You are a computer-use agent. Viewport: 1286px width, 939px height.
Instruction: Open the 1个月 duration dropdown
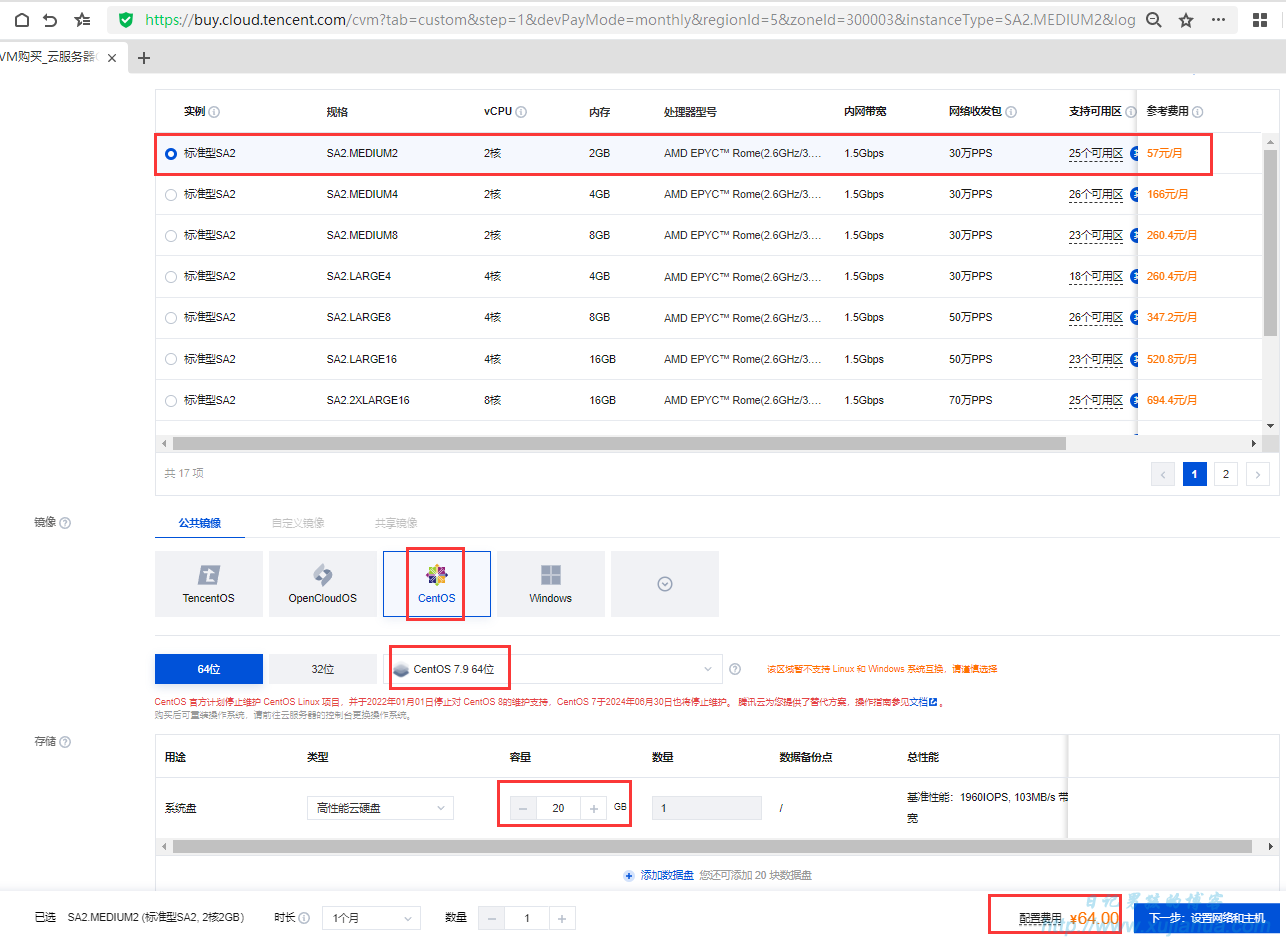(x=371, y=918)
